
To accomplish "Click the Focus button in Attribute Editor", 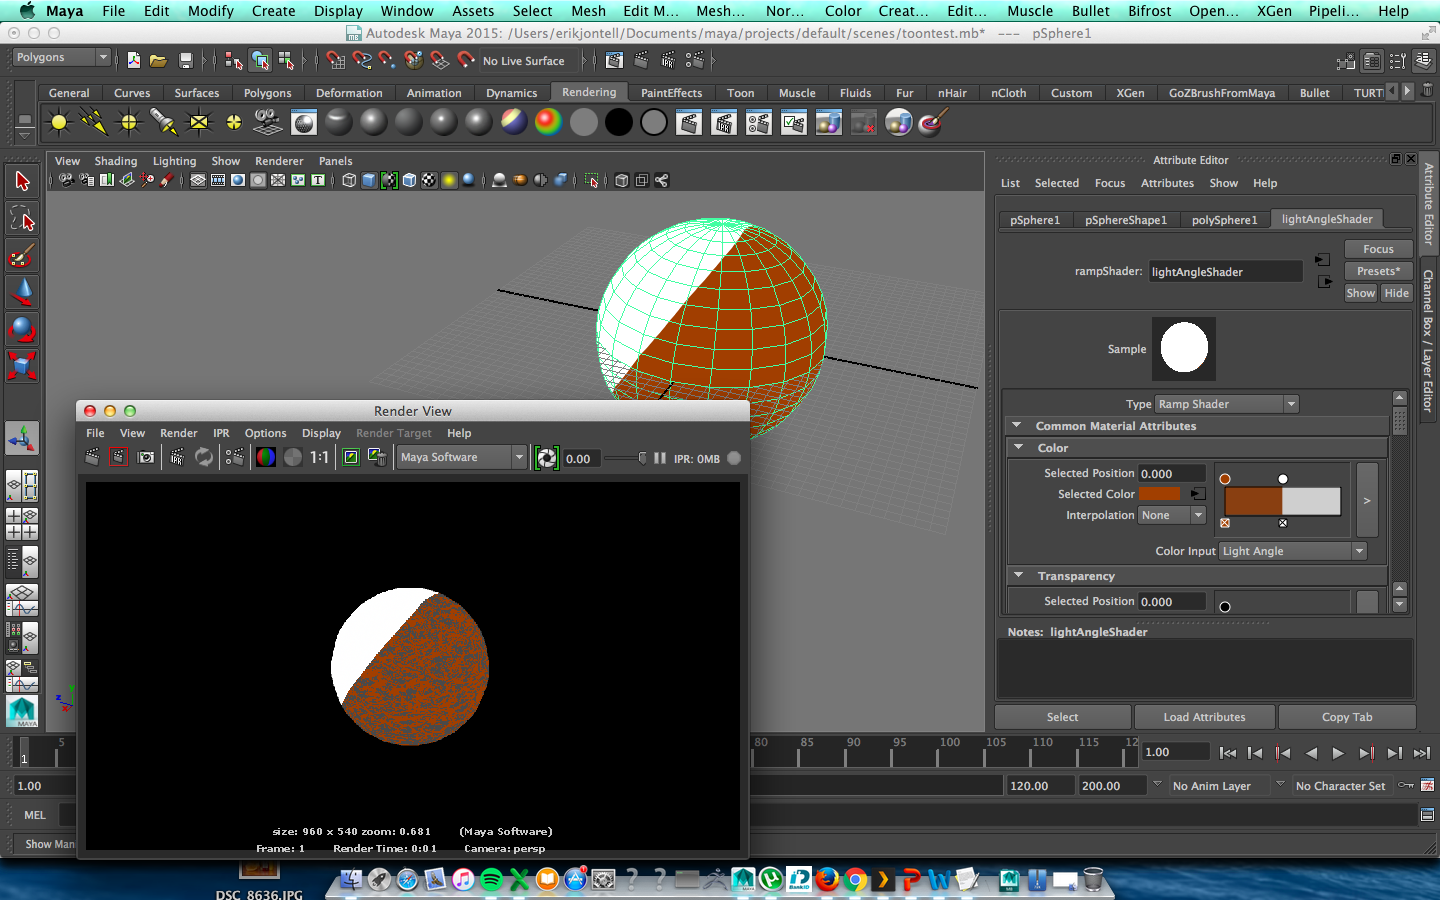I will coord(1378,249).
